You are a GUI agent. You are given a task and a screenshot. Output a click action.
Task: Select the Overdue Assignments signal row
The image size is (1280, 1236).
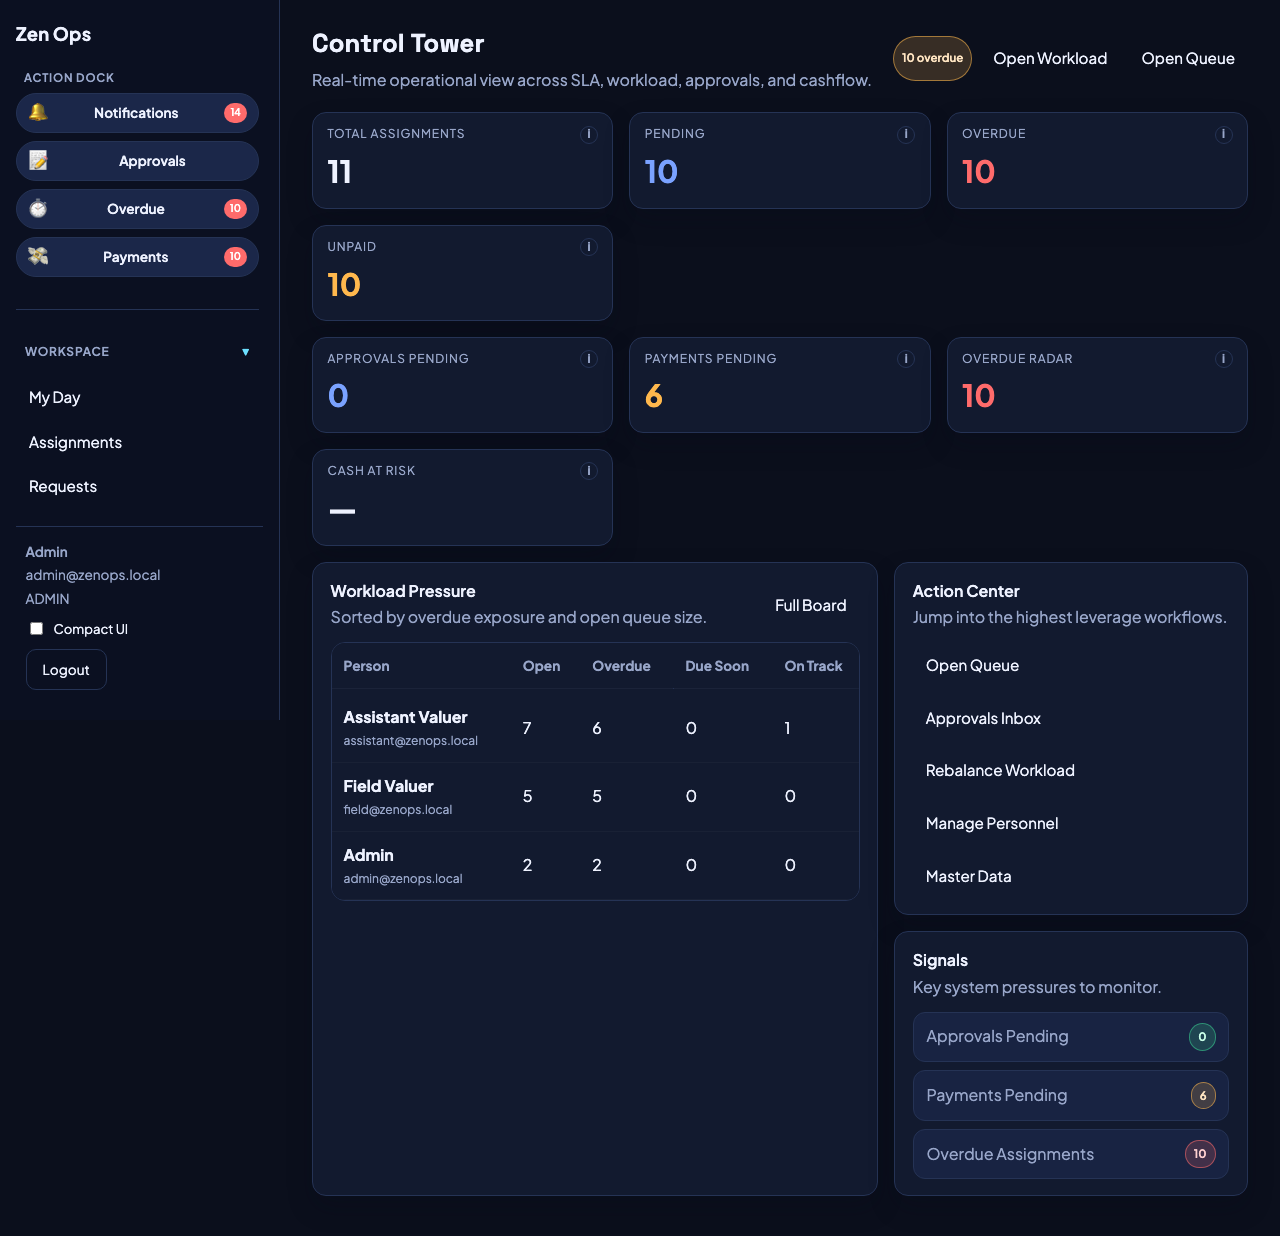pos(1070,1154)
